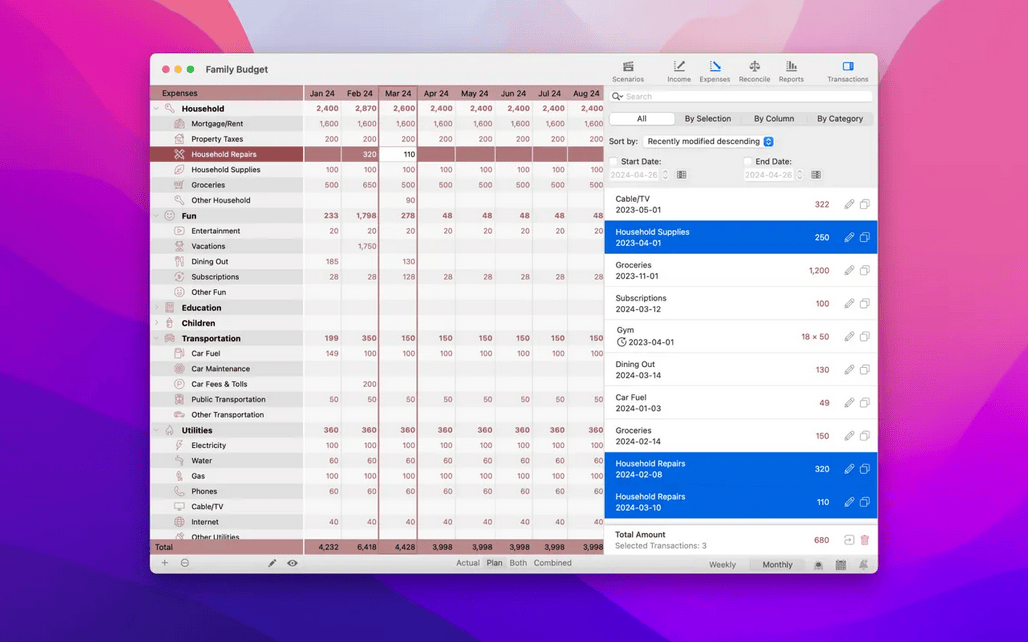This screenshot has height=642, width=1028.
Task: Switch display mode to Plan
Action: 494,563
